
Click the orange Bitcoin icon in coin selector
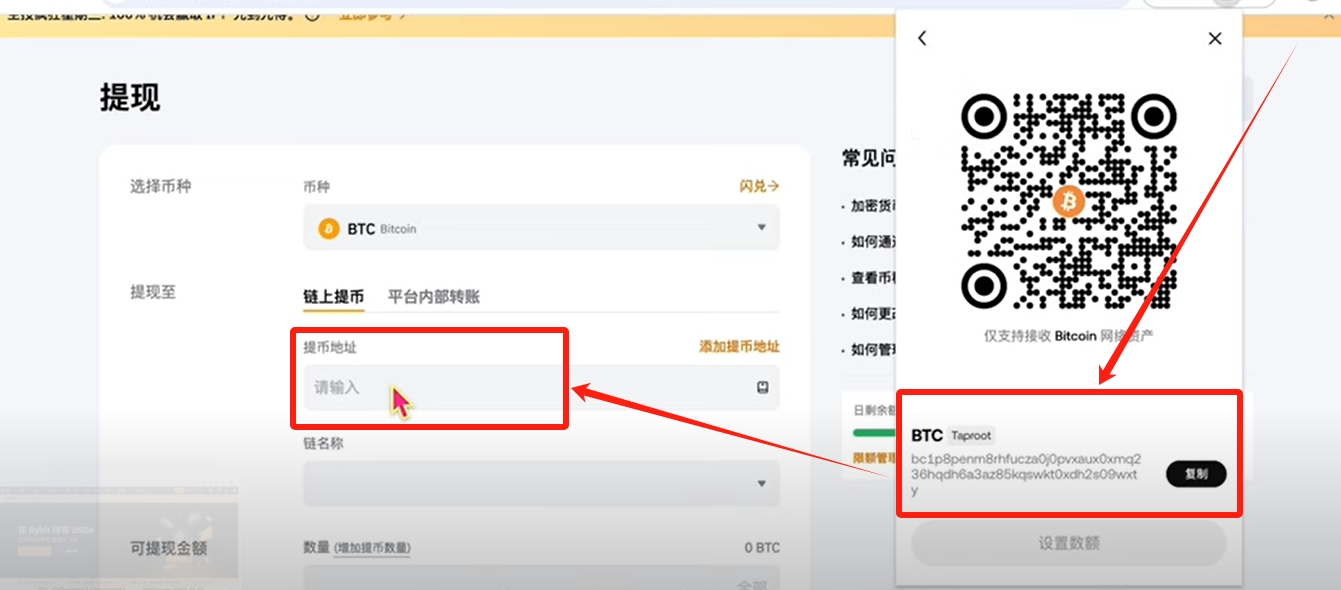(x=329, y=229)
